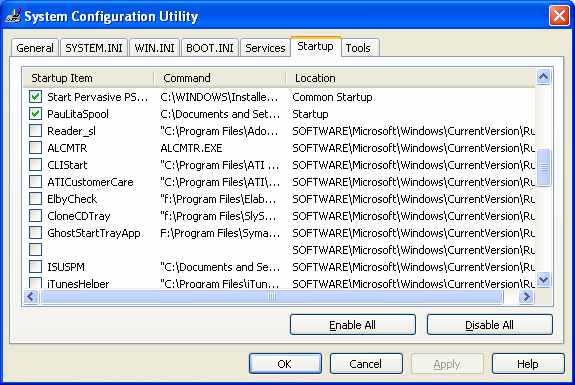Image resolution: width=575 pixels, height=385 pixels.
Task: Click the vertical scrollbar thumb
Action: [x=543, y=167]
